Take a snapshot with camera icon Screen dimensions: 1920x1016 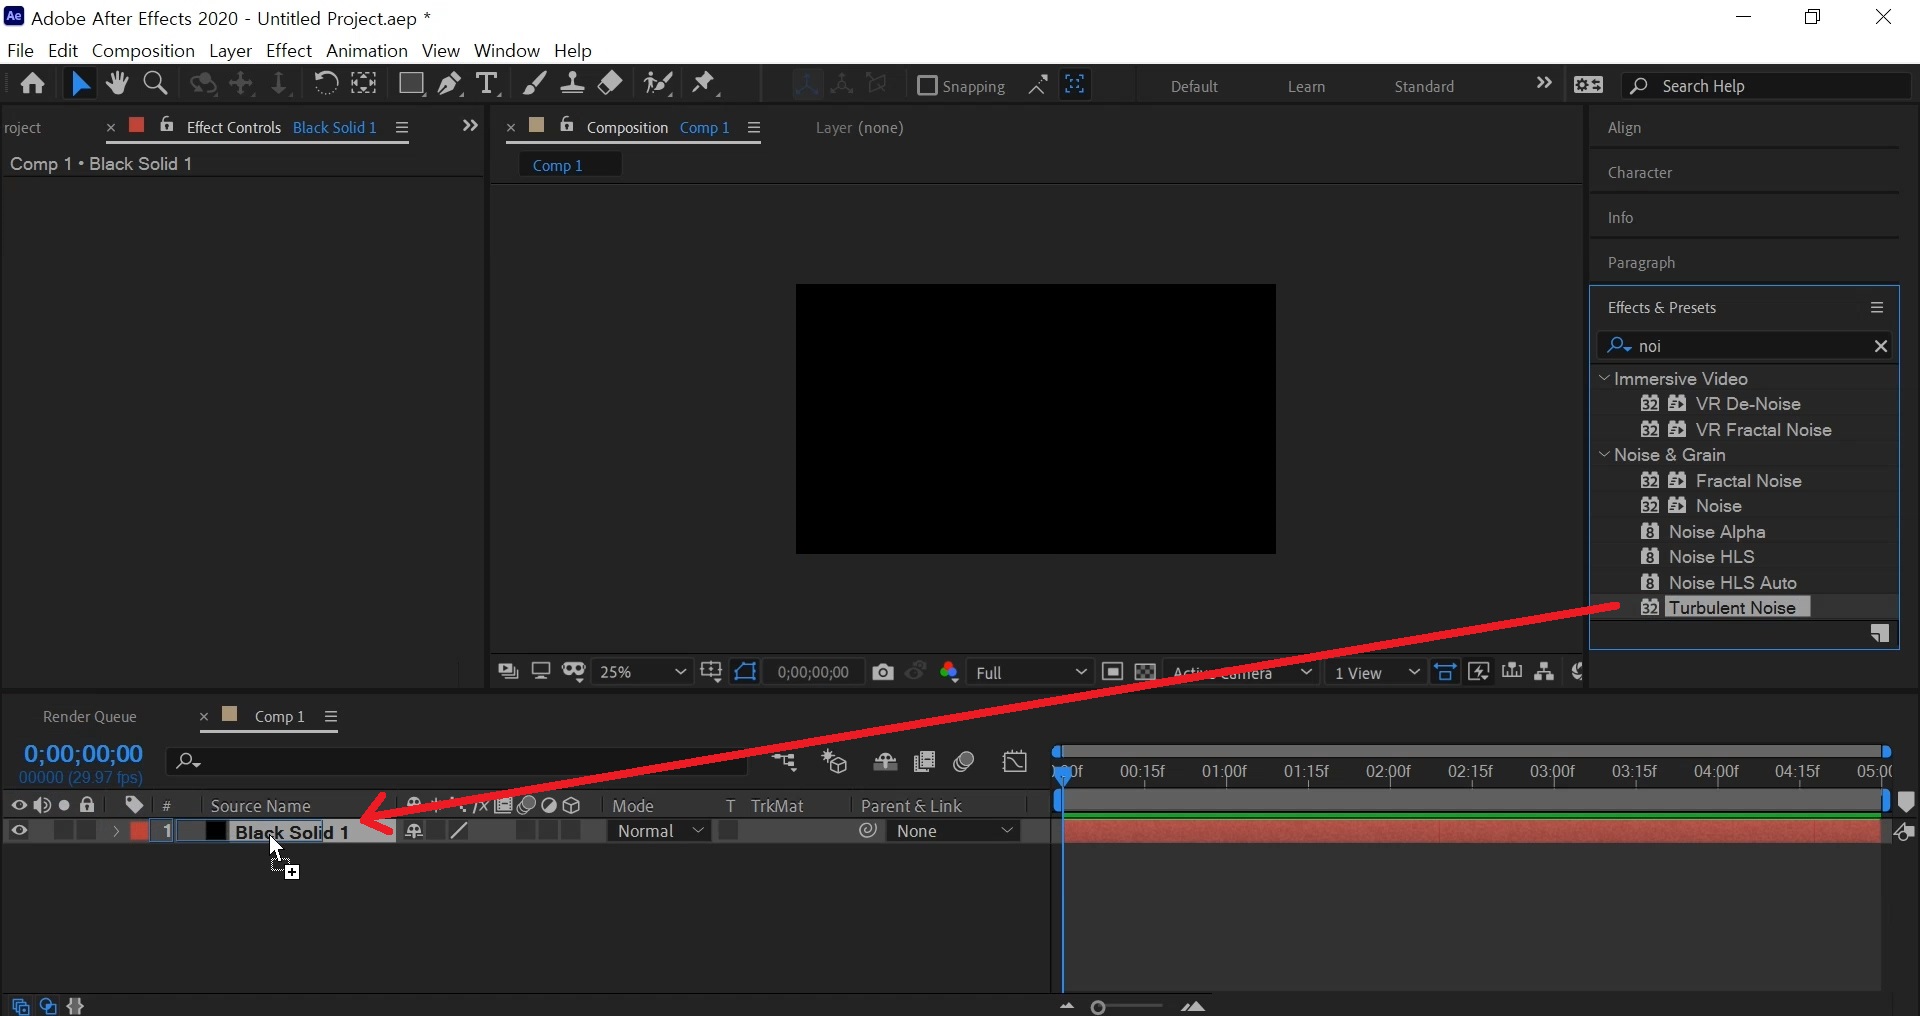(x=883, y=672)
